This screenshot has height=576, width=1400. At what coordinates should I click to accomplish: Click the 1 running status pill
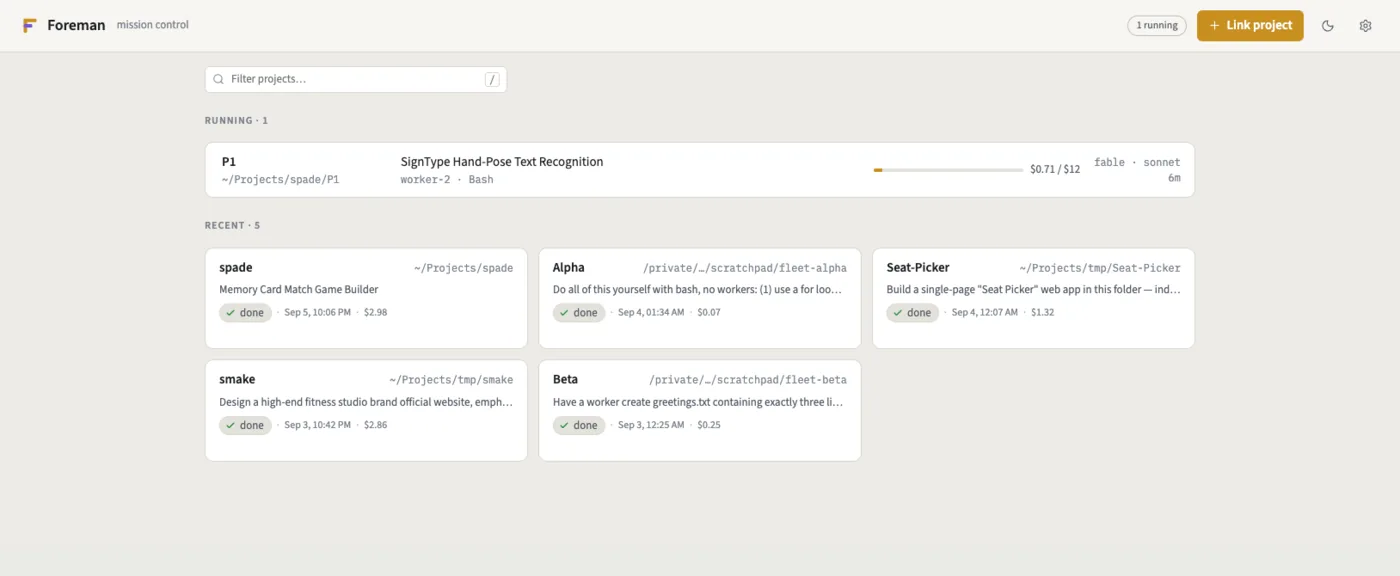pyautogui.click(x=1157, y=26)
